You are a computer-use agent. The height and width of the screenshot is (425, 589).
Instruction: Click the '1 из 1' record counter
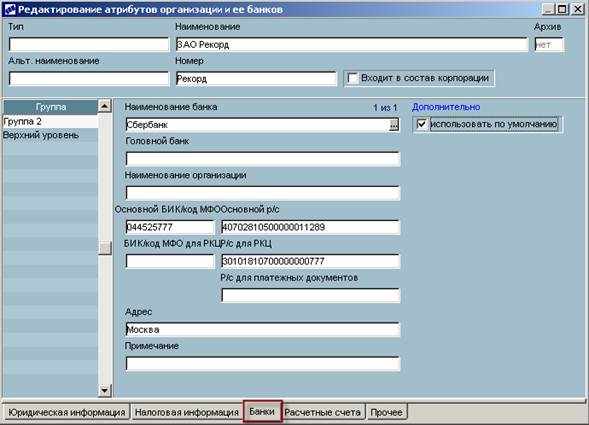click(385, 107)
